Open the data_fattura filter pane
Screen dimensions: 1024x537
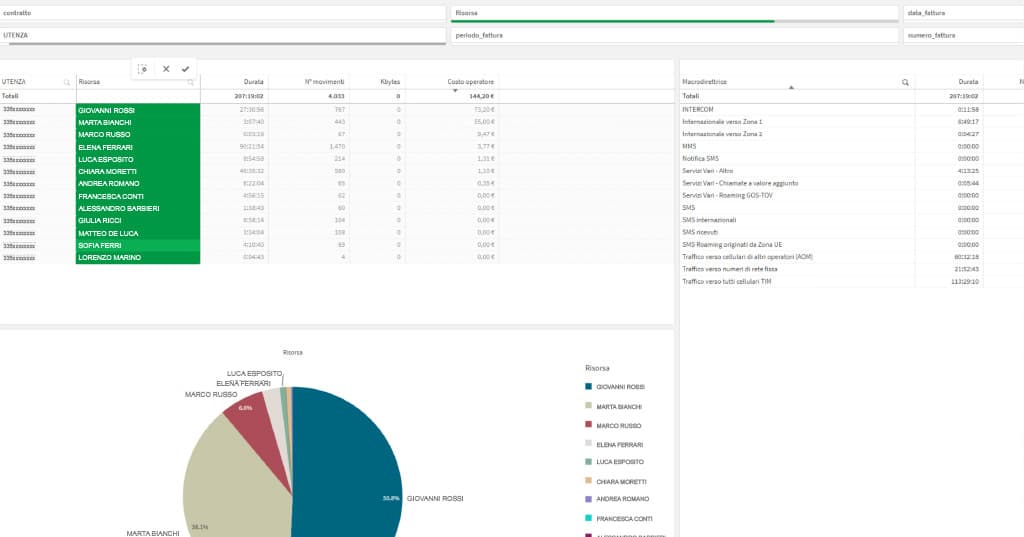[964, 13]
